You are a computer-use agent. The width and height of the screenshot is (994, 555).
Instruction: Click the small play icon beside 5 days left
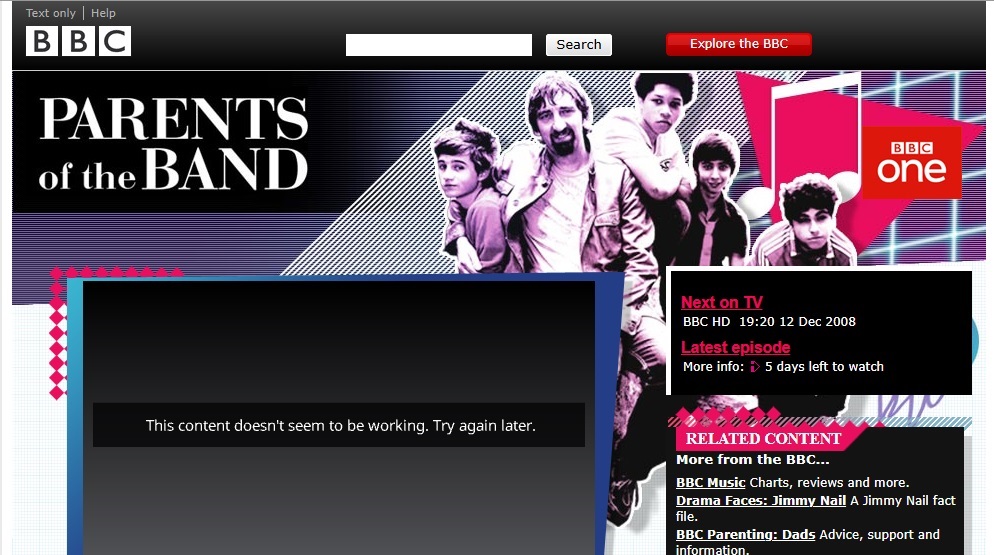pos(754,367)
